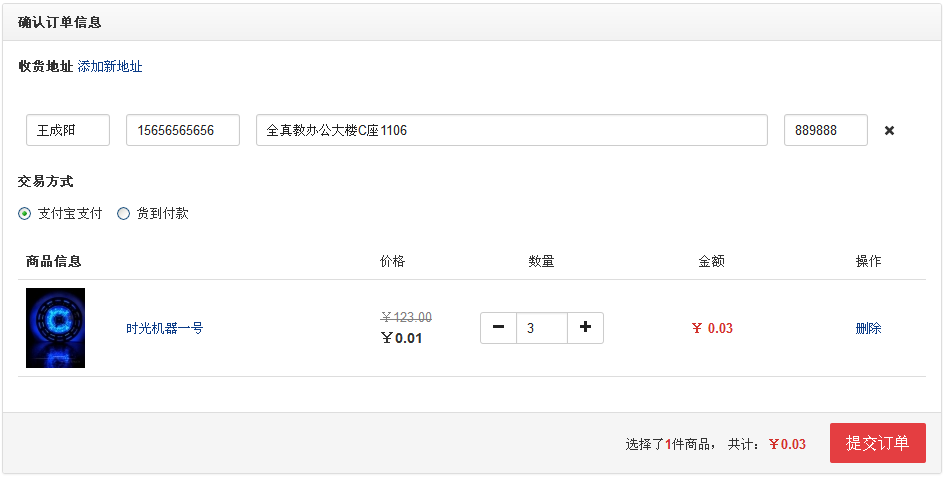This screenshot has width=947, height=483.
Task: Click the blue product thumbnail image
Action: point(55,328)
